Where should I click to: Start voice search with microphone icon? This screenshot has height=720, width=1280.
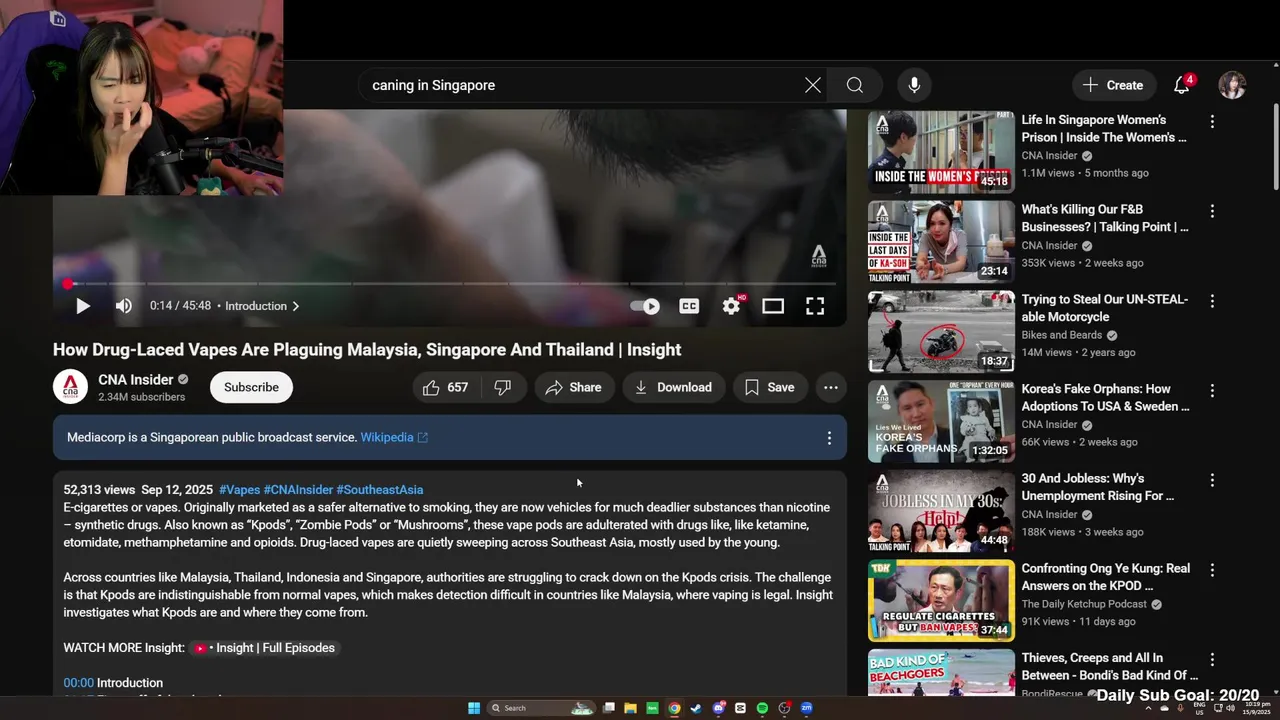click(914, 85)
